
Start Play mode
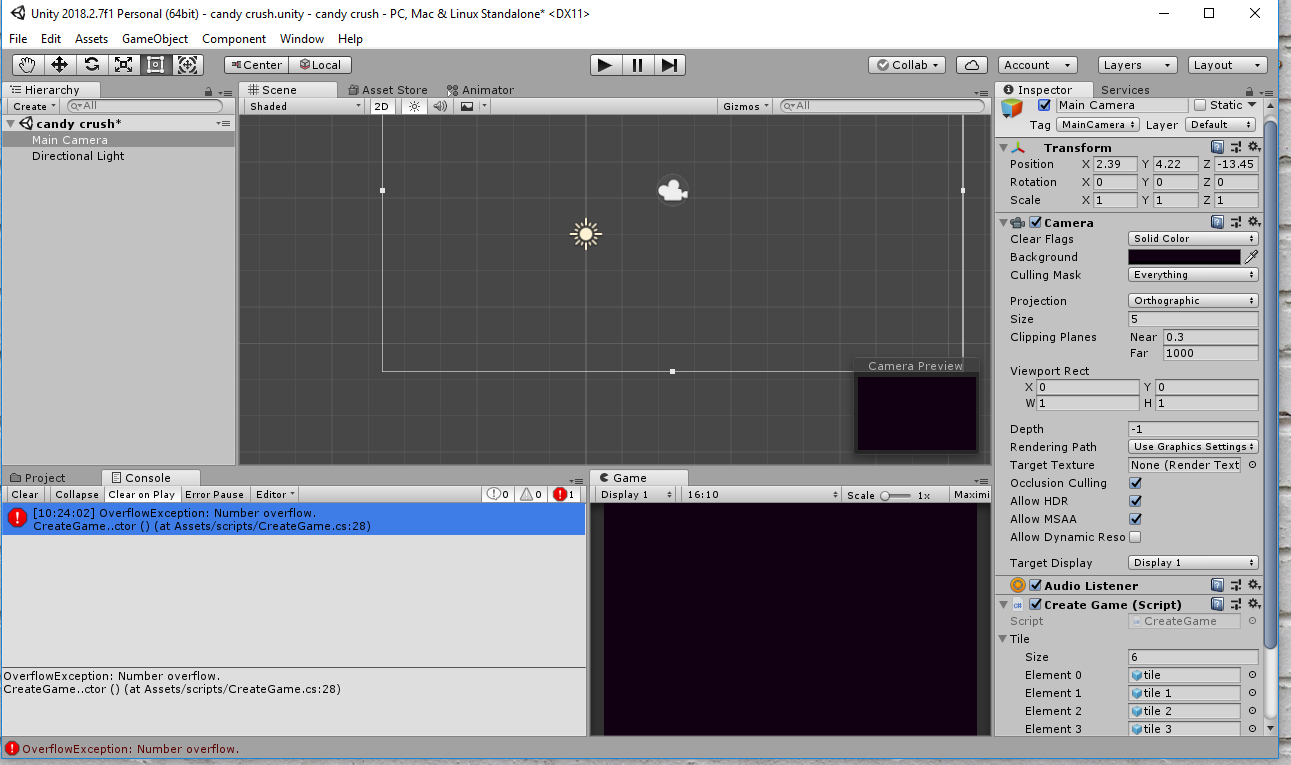pyautogui.click(x=605, y=65)
